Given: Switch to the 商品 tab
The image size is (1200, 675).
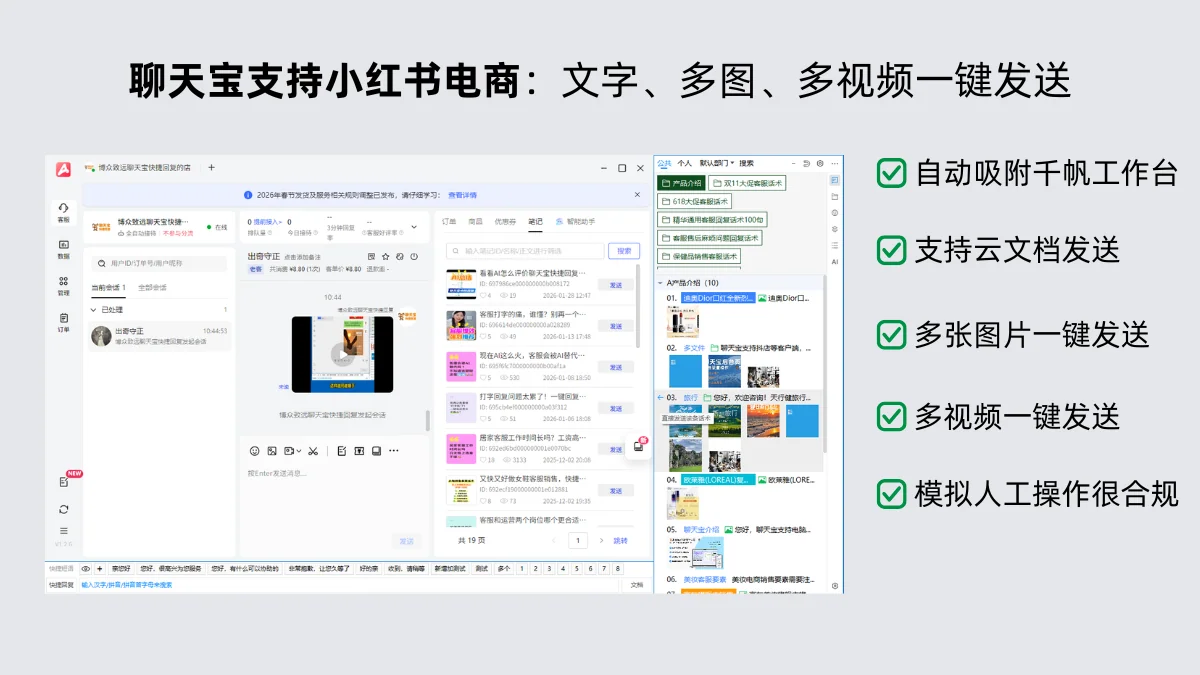Looking at the screenshot, I should pyautogui.click(x=475, y=222).
